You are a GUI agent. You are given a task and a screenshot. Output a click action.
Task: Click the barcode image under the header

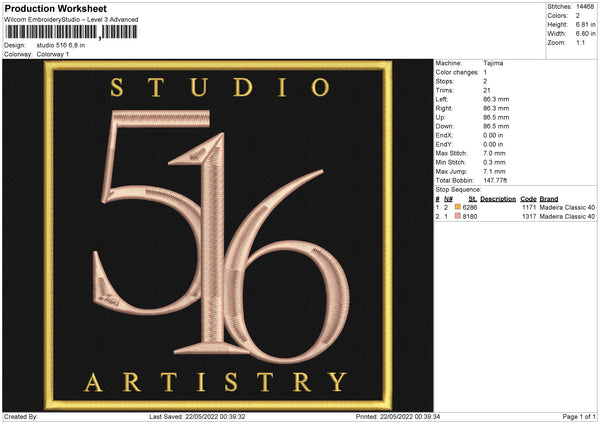click(71, 32)
